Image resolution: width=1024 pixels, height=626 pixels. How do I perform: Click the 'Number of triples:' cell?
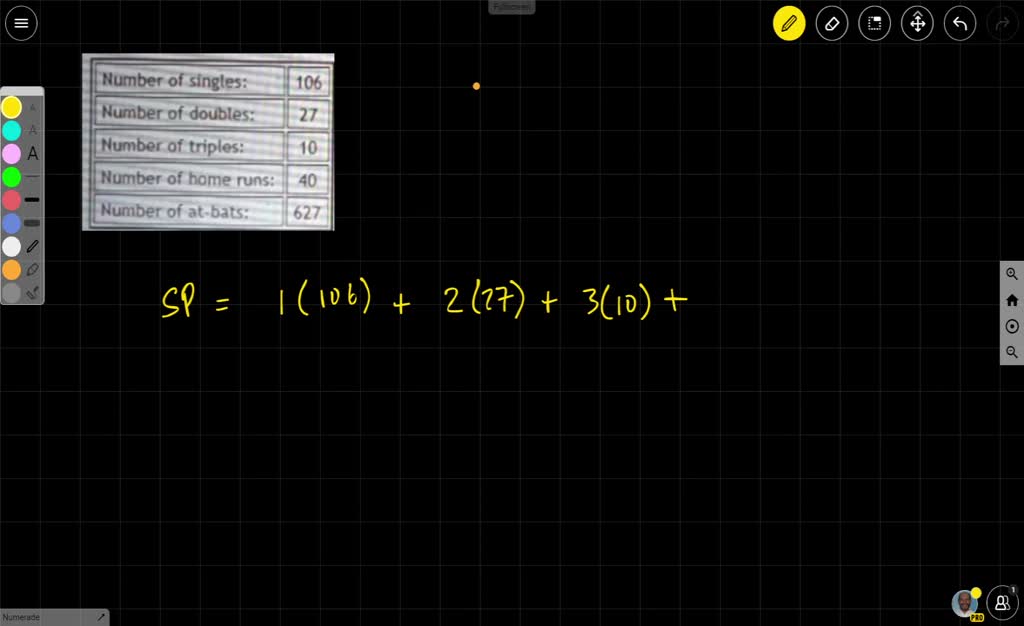point(189,146)
